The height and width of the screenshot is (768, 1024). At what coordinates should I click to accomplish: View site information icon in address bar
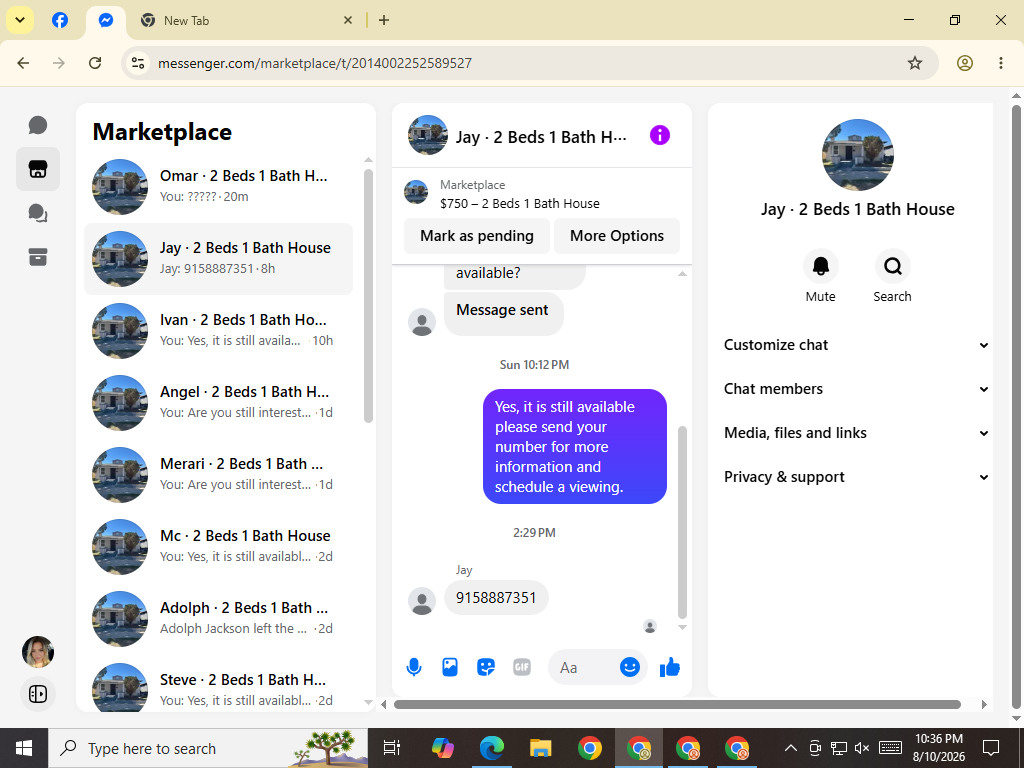coord(138,63)
